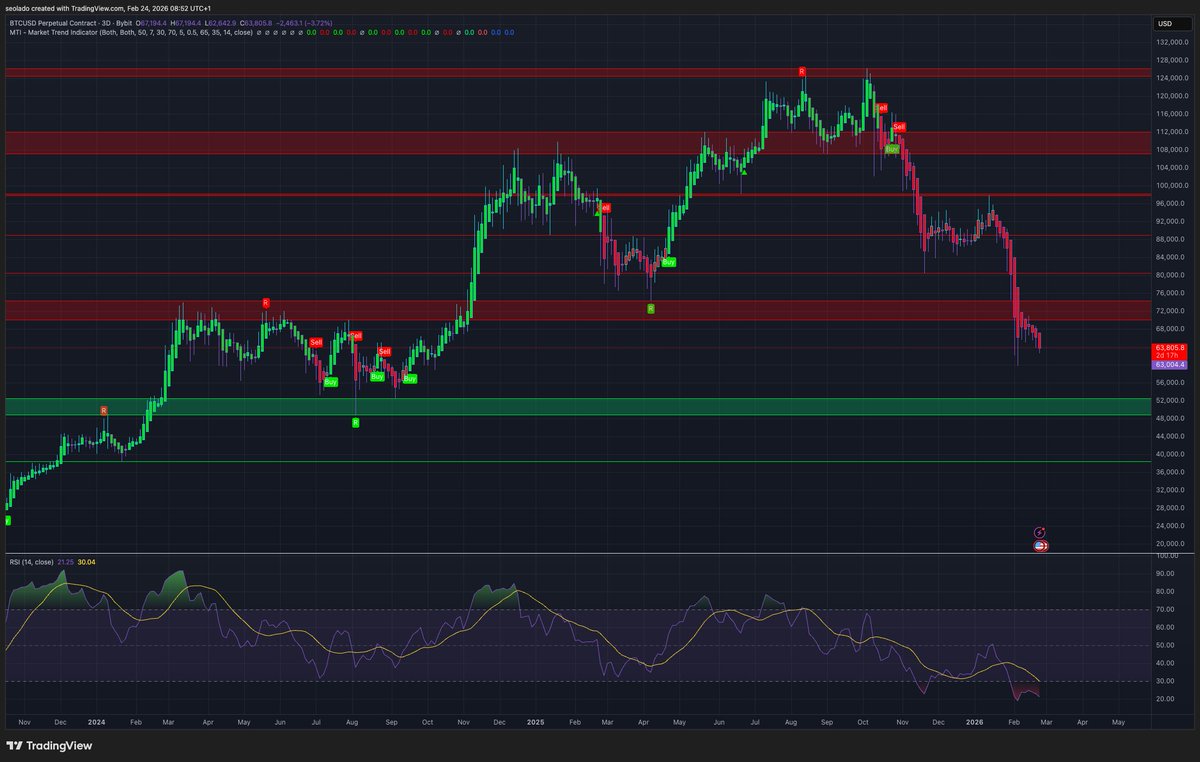This screenshot has height=762, width=1200.
Task: Click the green R marker below the August 2024 low
Action: coord(355,423)
